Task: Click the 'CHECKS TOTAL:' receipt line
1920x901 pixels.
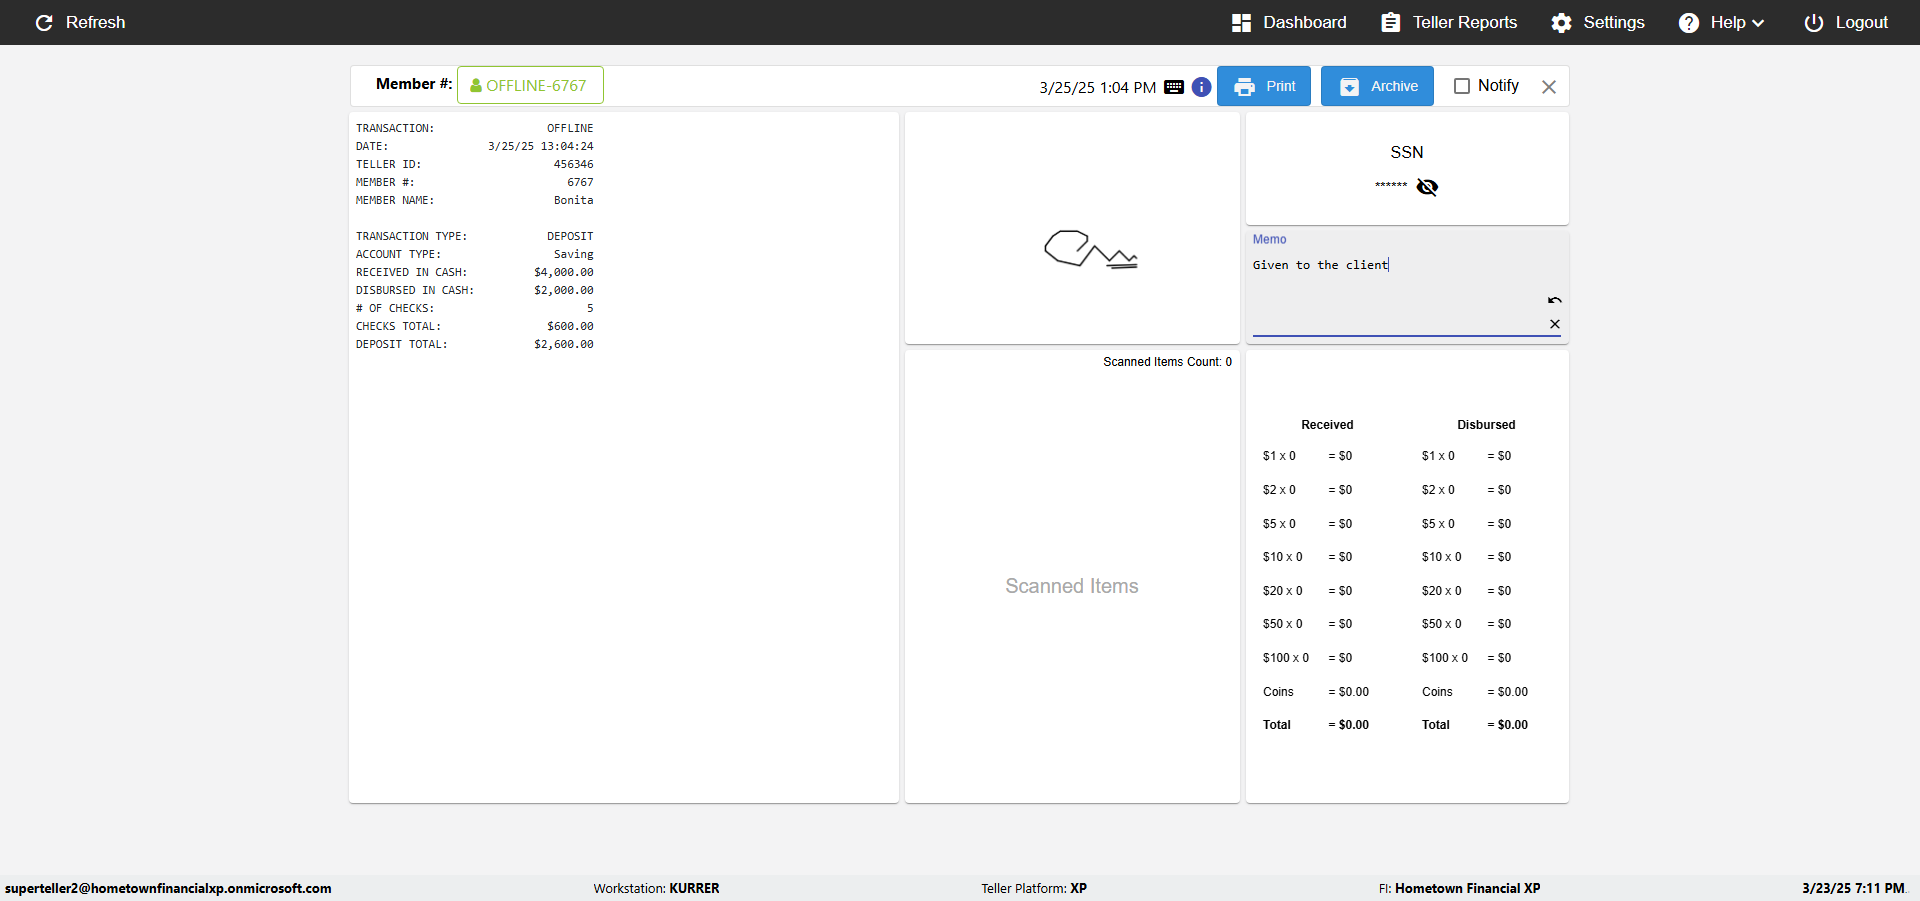Action: (x=474, y=326)
